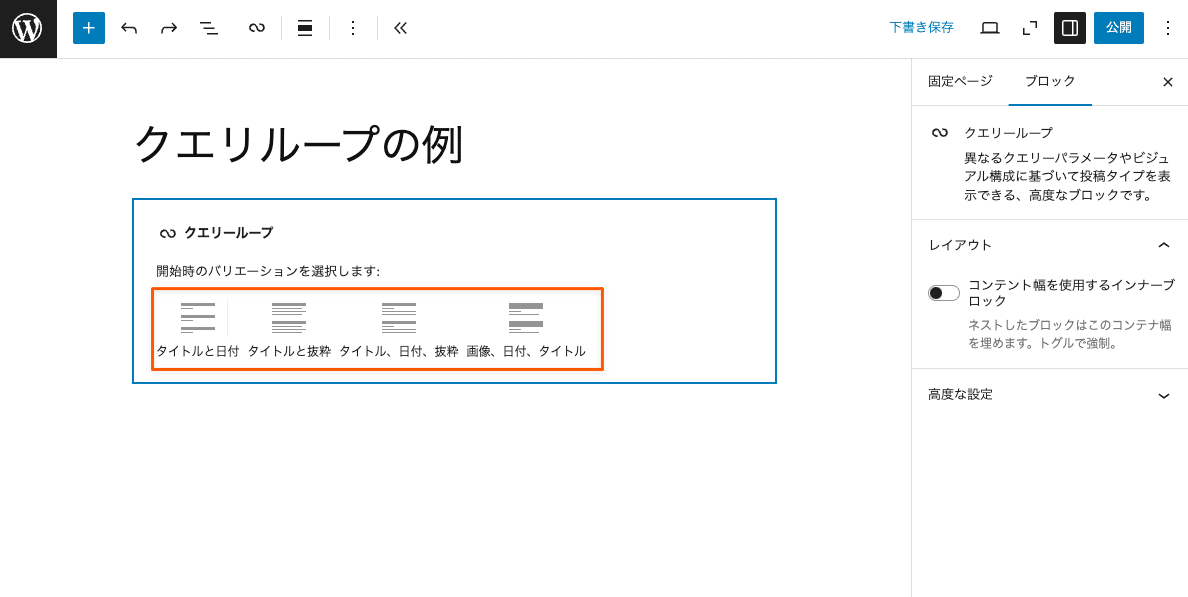The height and width of the screenshot is (597, 1188).
Task: Collapse the レイアウト panel
Action: tap(1163, 244)
